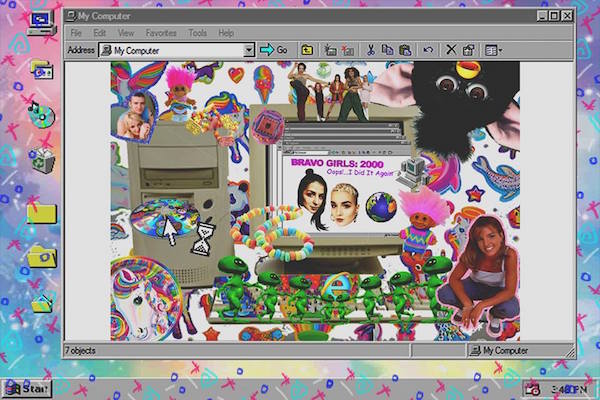The image size is (600, 400).
Task: Open the View menu
Action: (x=126, y=33)
